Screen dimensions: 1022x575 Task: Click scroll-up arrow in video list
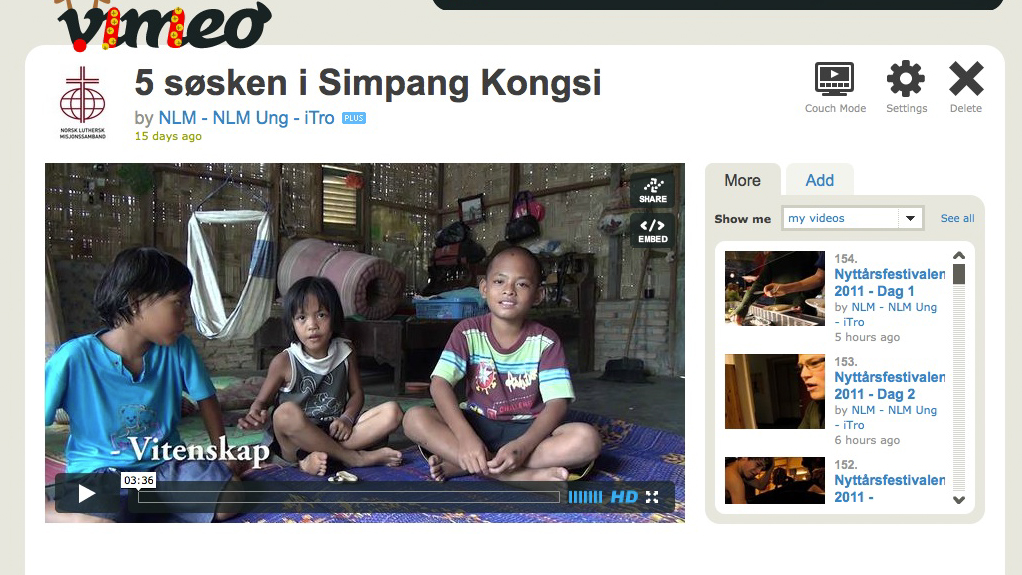click(959, 256)
